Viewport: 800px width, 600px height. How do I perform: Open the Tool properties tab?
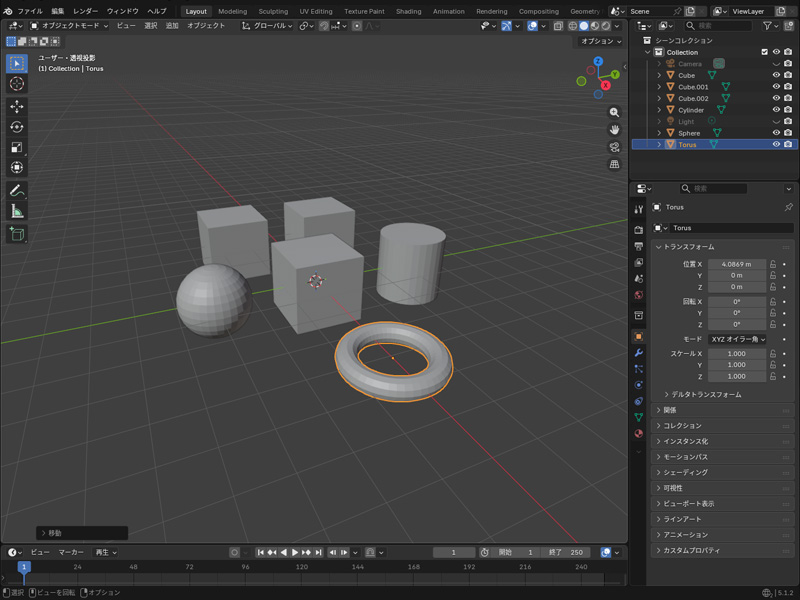638,209
